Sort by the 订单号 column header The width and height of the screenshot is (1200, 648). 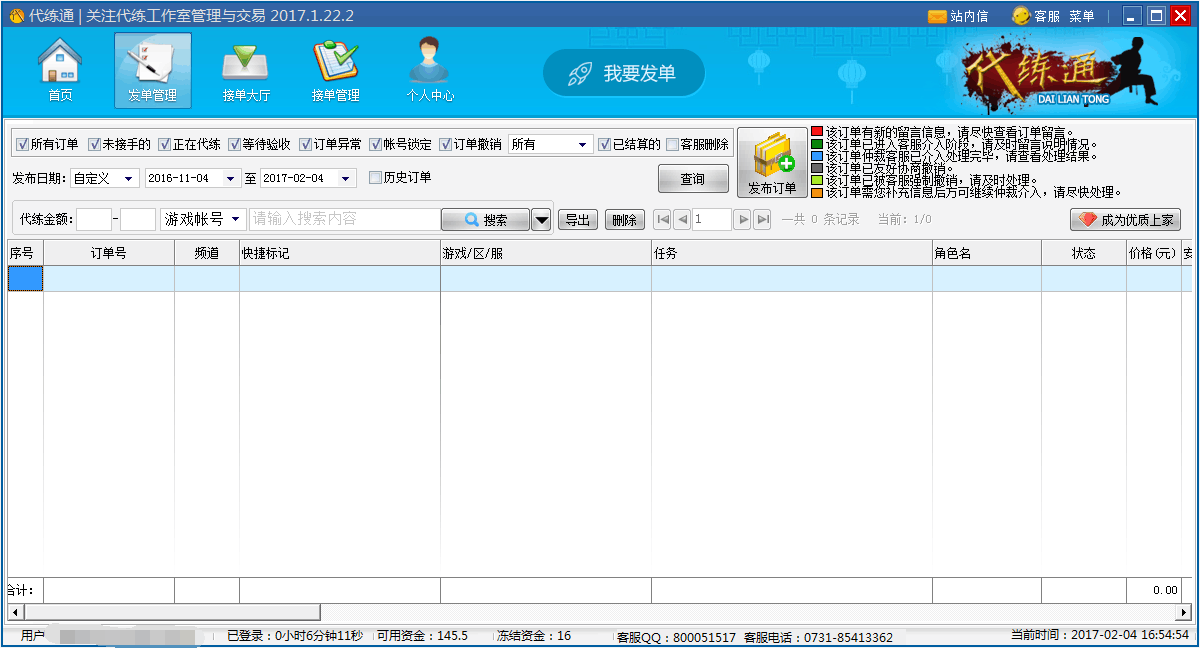[108, 253]
